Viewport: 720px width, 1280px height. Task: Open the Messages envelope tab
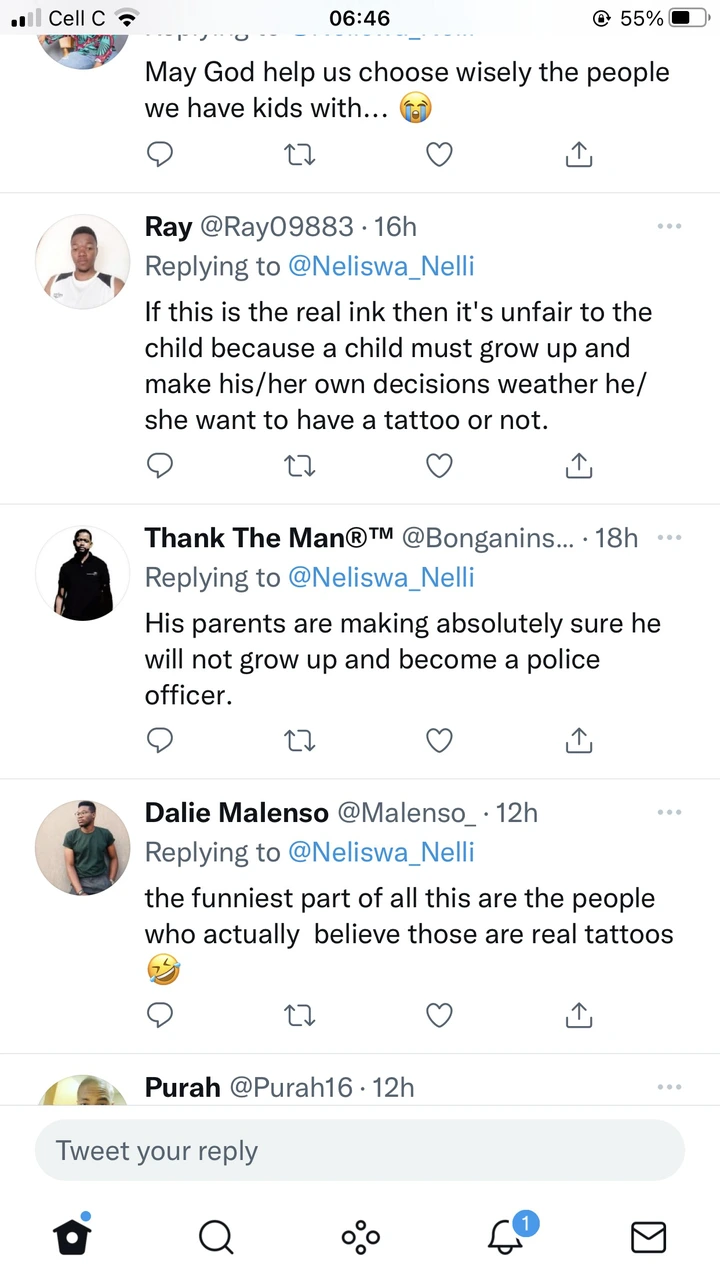[x=648, y=1238]
